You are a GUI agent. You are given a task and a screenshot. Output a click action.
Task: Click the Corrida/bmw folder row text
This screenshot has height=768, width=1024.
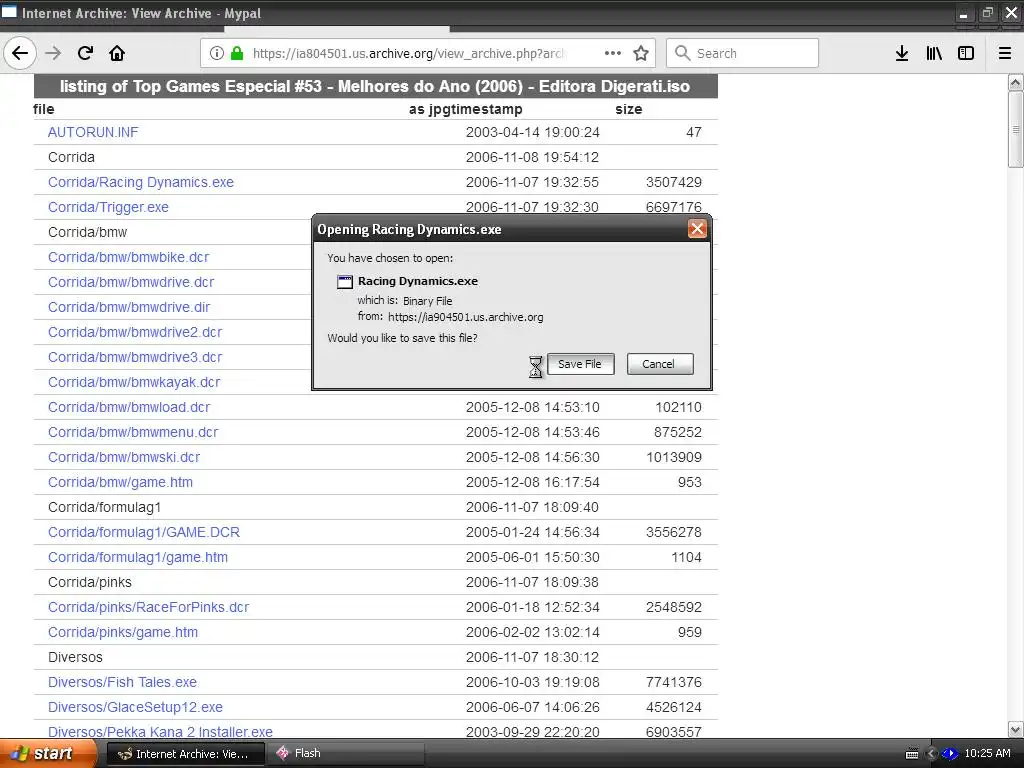click(x=88, y=232)
